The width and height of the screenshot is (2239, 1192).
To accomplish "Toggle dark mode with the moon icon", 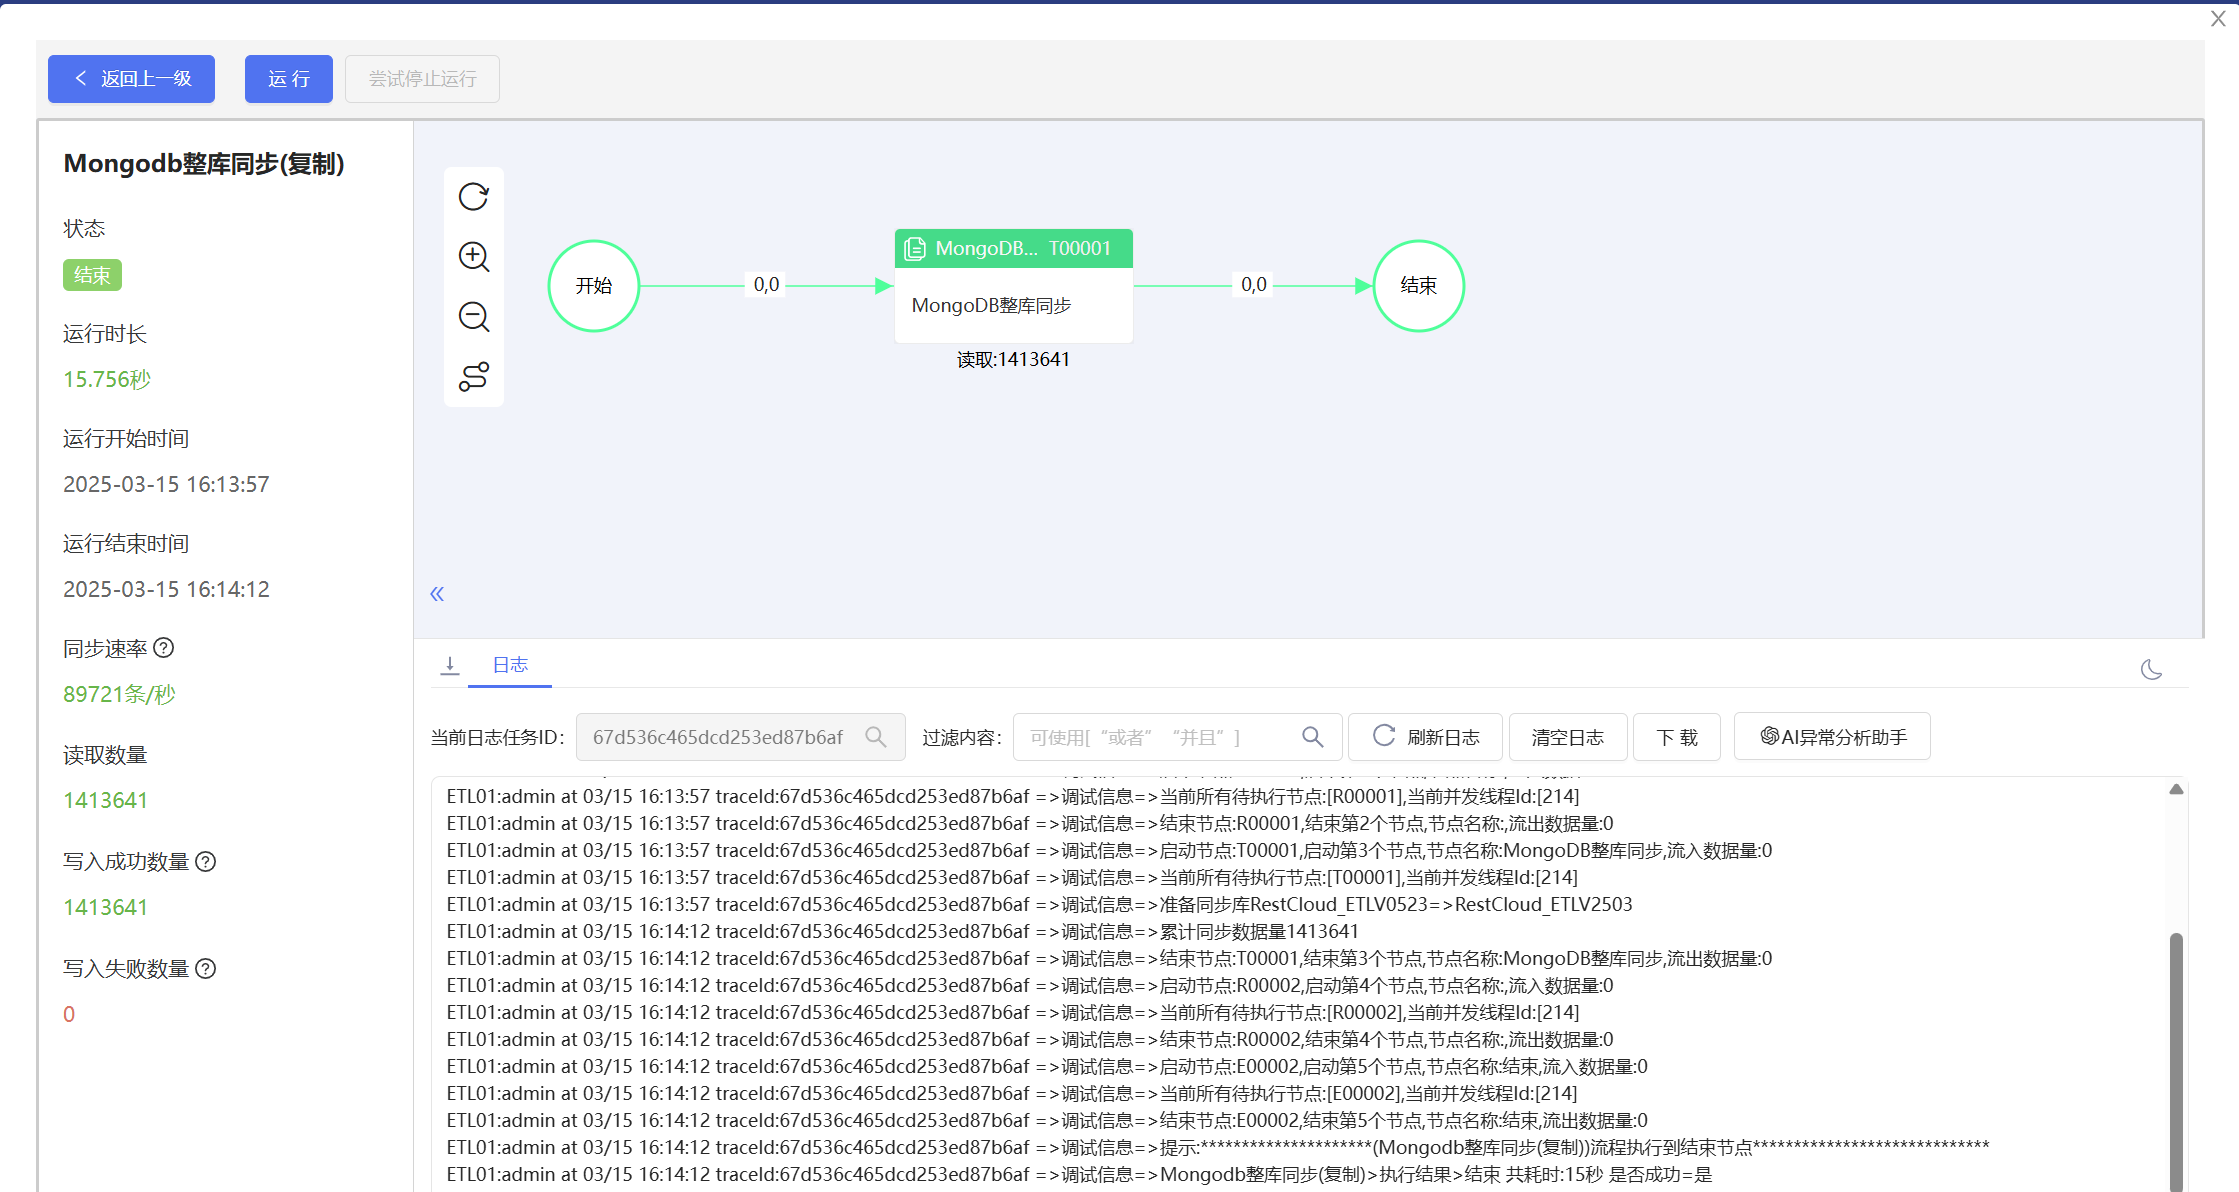I will pyautogui.click(x=2152, y=670).
